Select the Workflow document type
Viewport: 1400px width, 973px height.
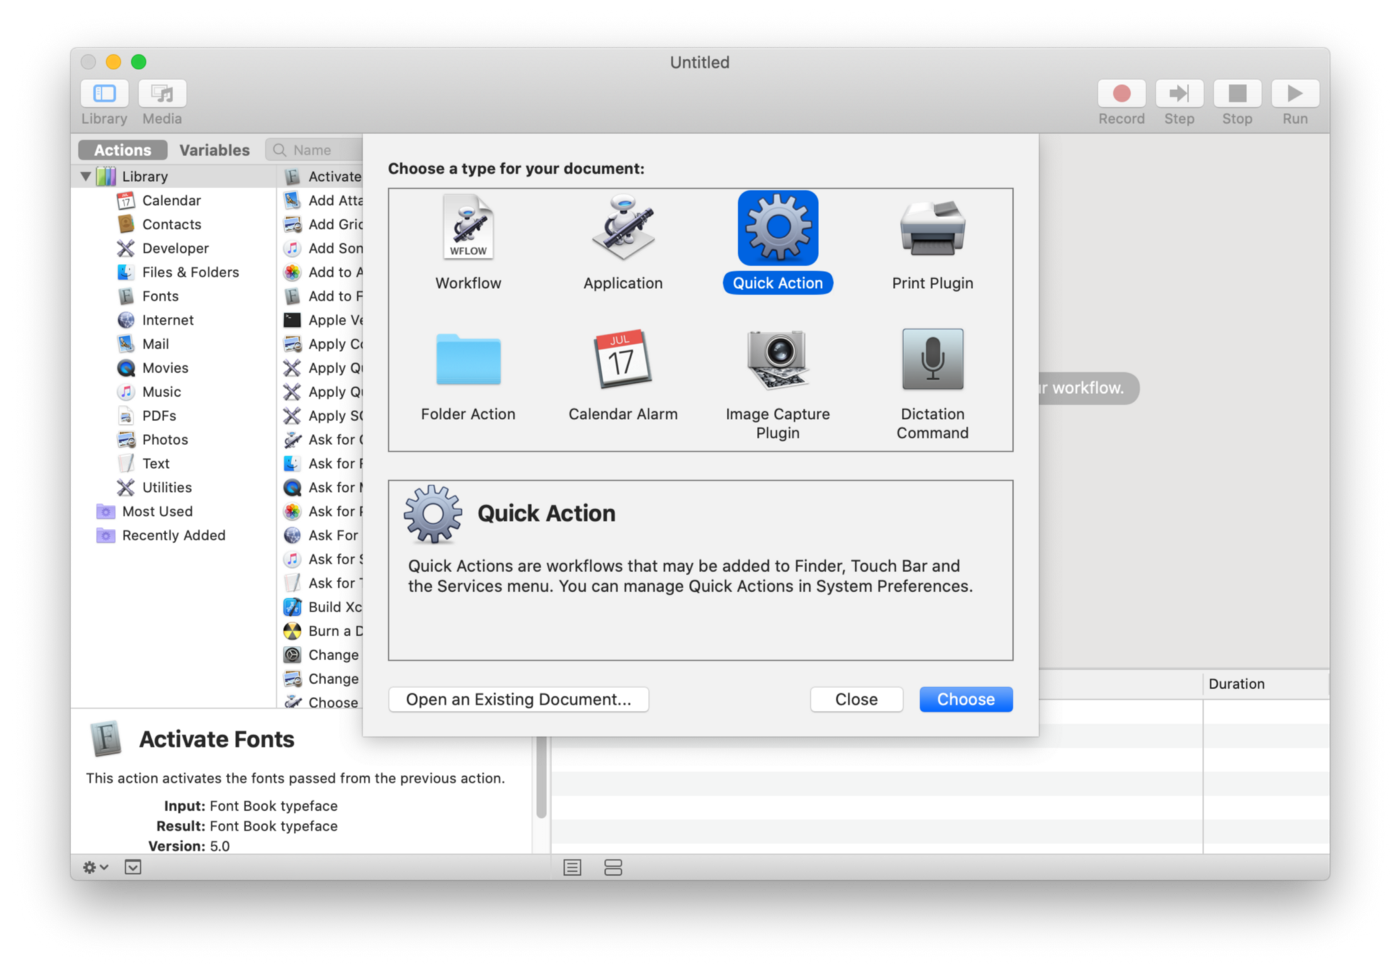(468, 243)
